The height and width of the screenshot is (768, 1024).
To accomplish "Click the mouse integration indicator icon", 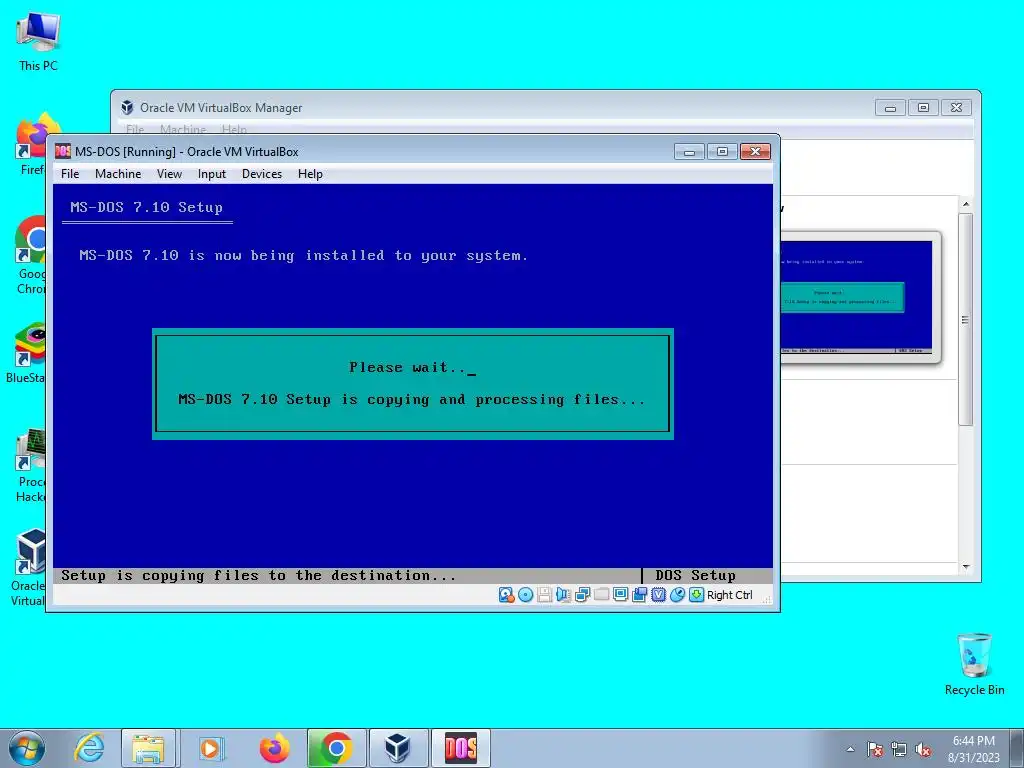I will pos(677,595).
